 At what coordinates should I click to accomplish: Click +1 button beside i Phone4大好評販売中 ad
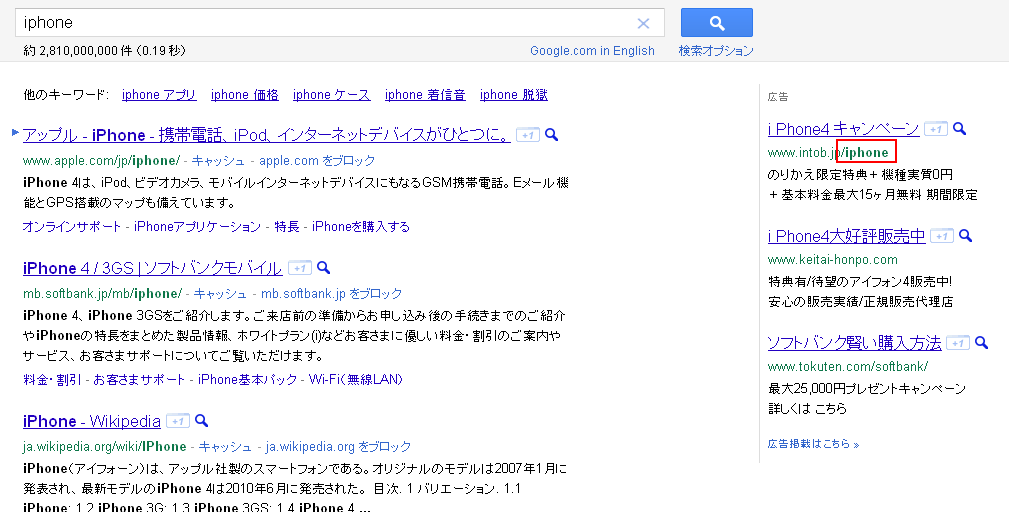(x=942, y=236)
